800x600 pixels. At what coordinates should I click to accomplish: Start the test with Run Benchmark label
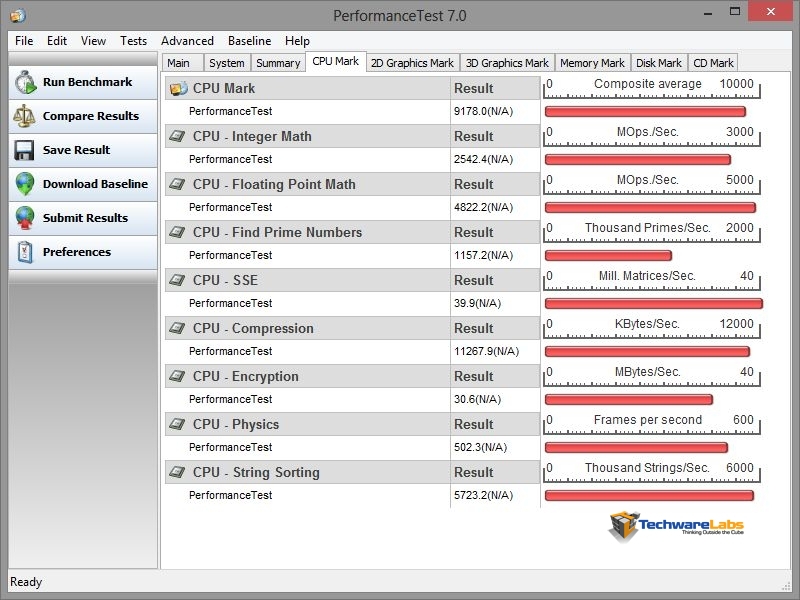point(87,82)
